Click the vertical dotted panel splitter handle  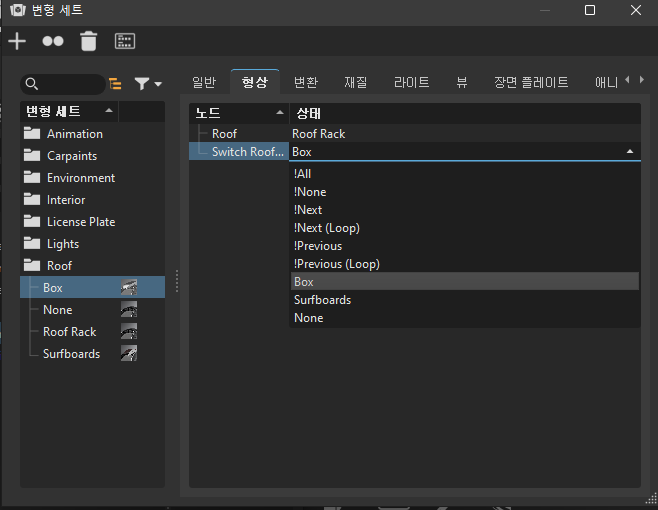click(x=177, y=281)
